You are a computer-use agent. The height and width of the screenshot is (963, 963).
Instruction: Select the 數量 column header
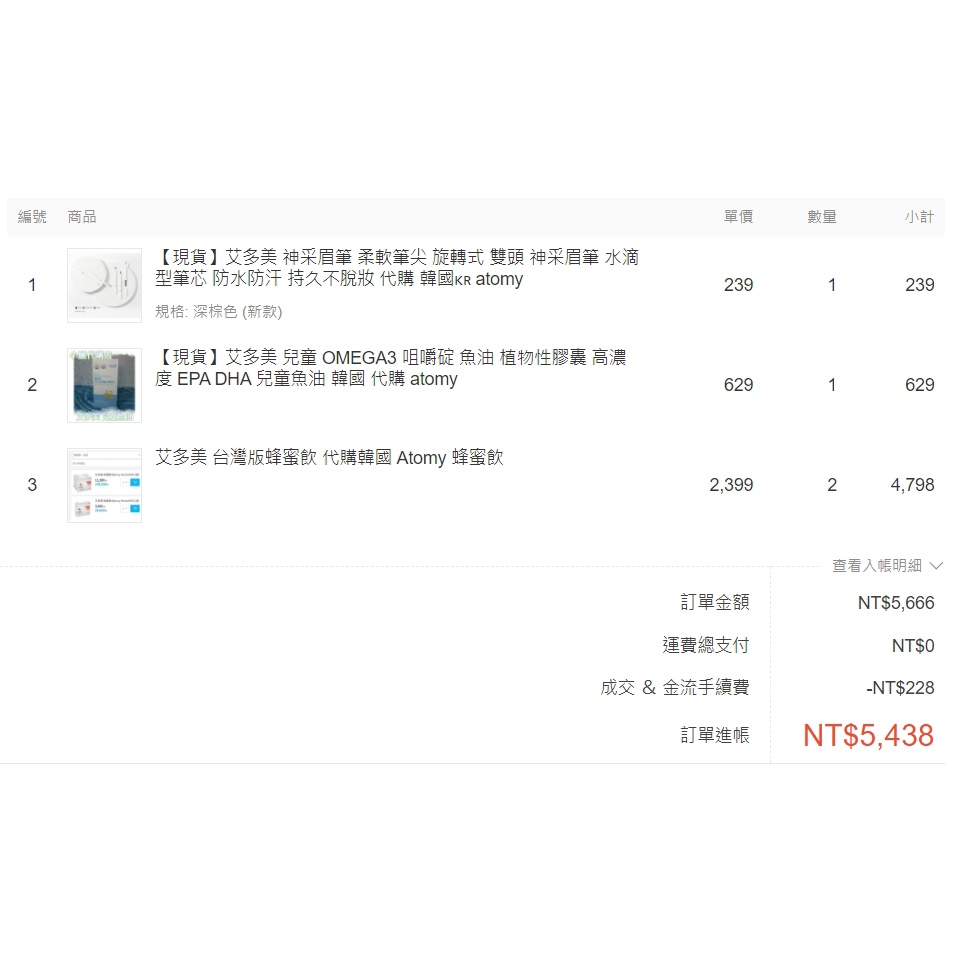coord(822,217)
